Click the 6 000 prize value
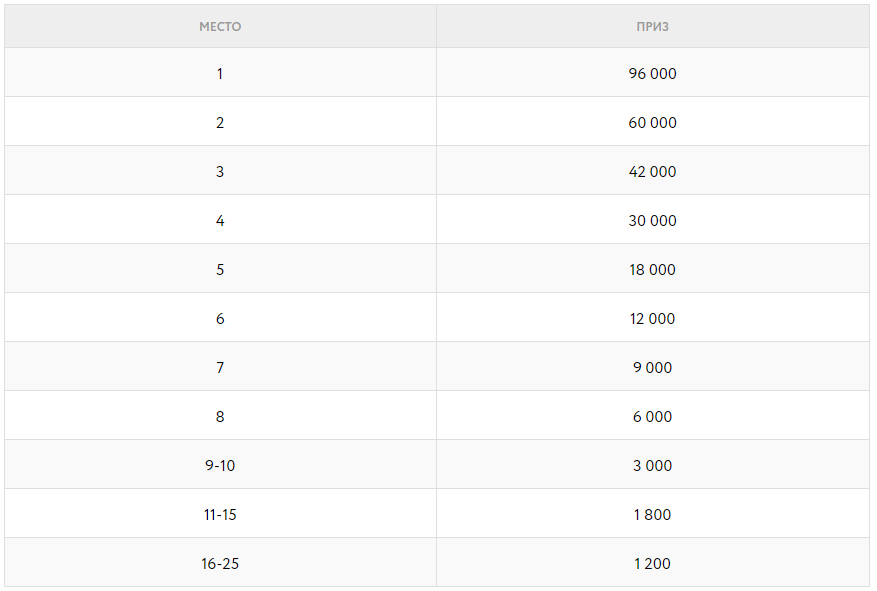 [652, 417]
